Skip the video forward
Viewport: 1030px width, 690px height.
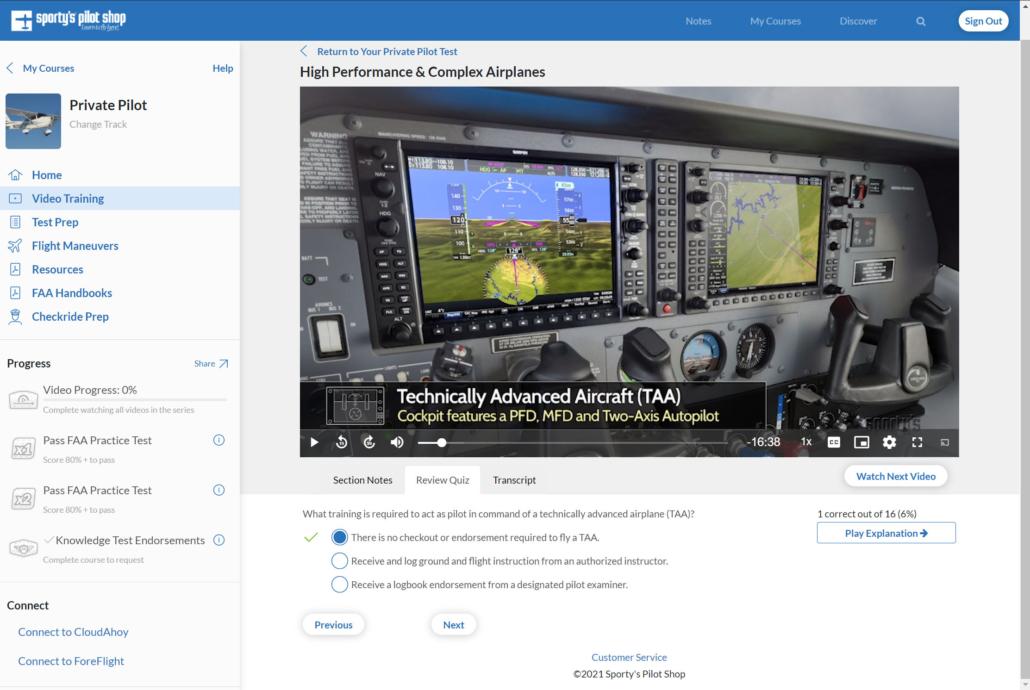pyautogui.click(x=369, y=441)
